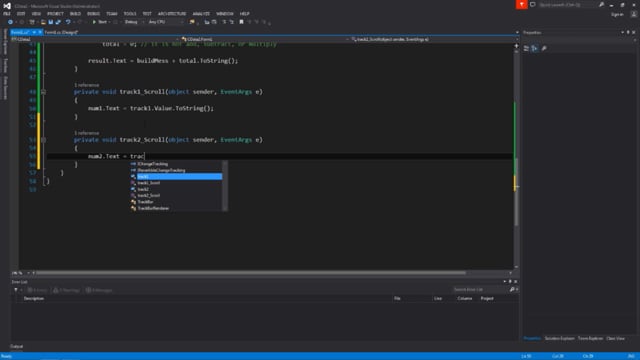Click Alphabetical sort icon in Properties panel
This screenshot has height=360, width=640.
pos(534,49)
